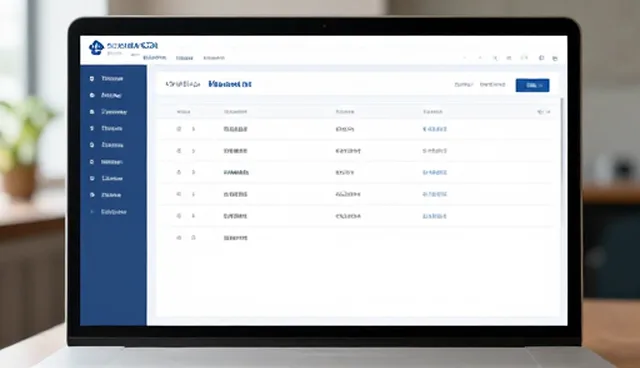This screenshot has width=640, height=368.
Task: Sort by the second column header of the table
Action: pos(236,111)
